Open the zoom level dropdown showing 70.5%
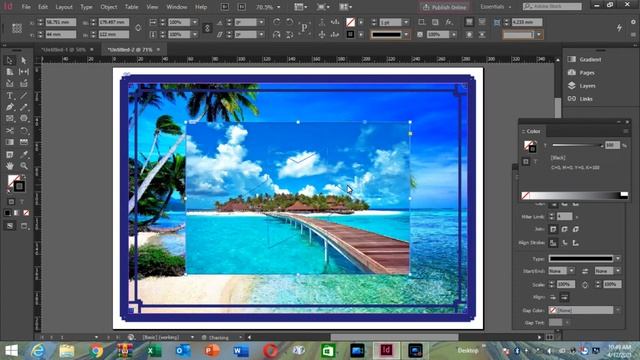This screenshot has height=360, width=640. 279,7
